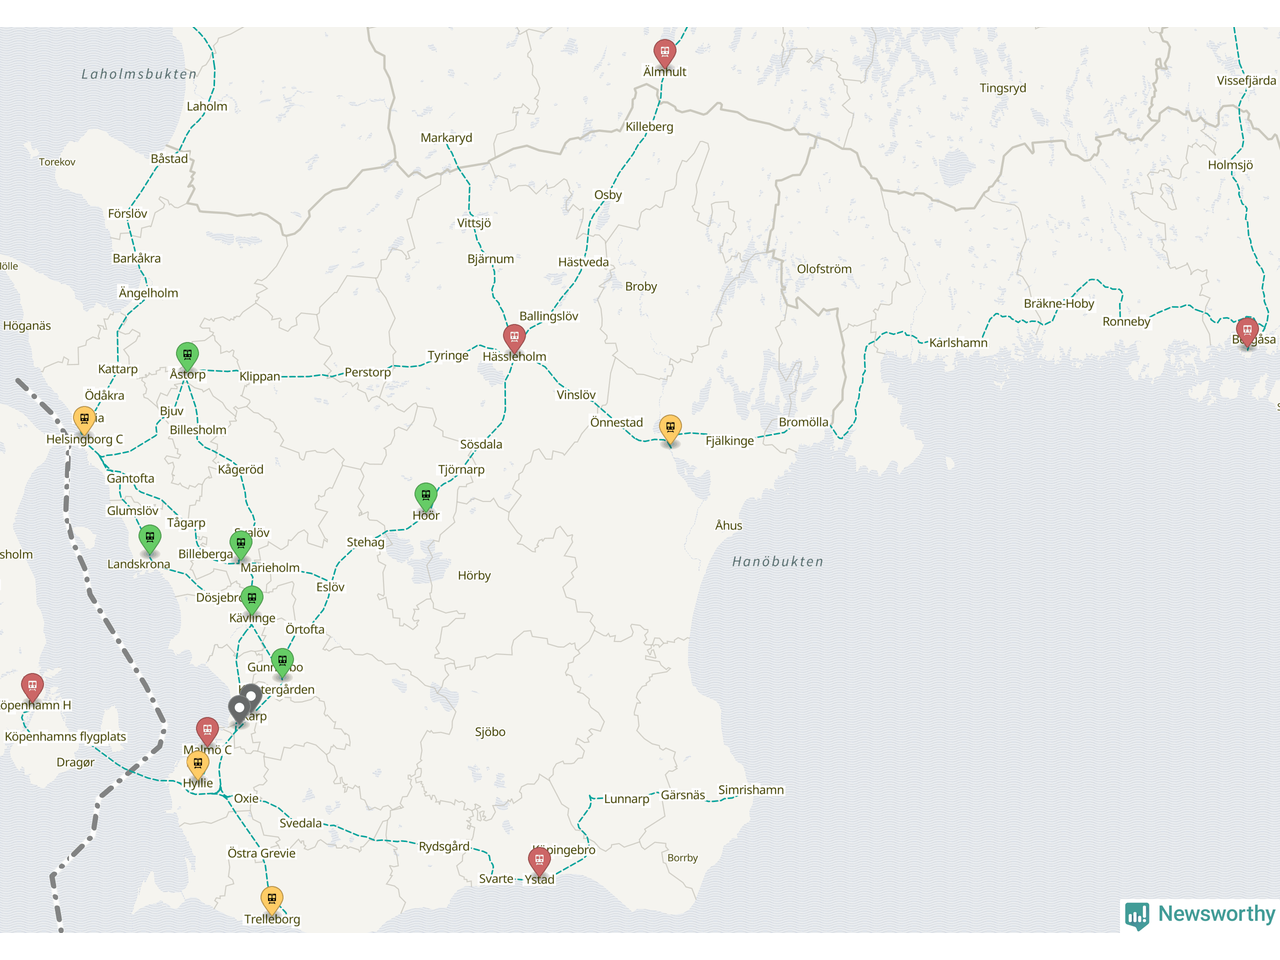The width and height of the screenshot is (1280, 960).
Task: Click the Tyringe label
Action: [448, 355]
